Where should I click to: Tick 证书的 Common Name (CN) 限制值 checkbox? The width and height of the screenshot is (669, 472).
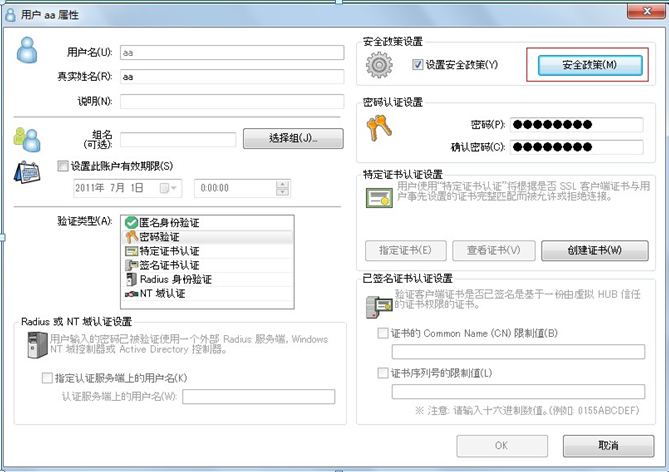pos(383,333)
